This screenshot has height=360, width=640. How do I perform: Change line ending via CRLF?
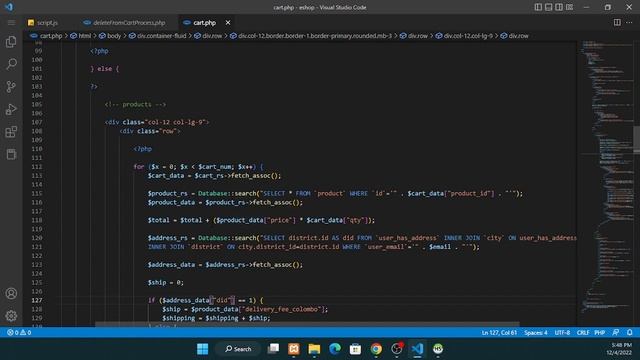click(582, 333)
